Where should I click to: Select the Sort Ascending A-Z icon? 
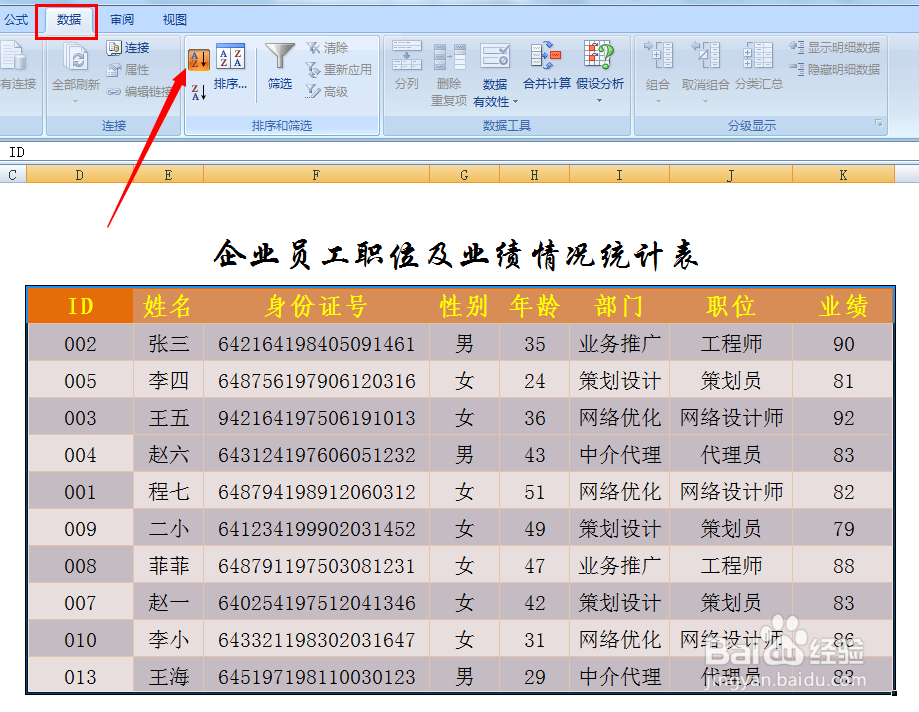tap(198, 57)
